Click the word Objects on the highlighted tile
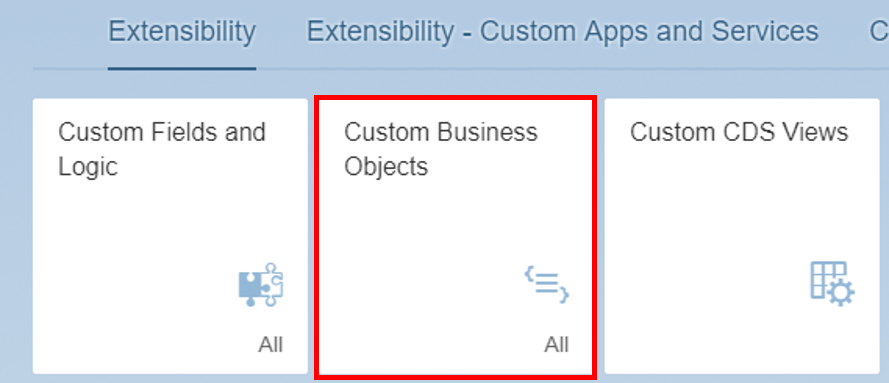 pyautogui.click(x=386, y=167)
